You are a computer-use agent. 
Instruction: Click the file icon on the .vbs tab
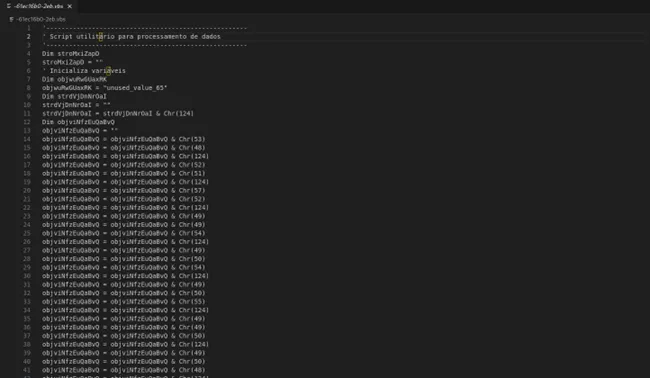pos(9,6)
